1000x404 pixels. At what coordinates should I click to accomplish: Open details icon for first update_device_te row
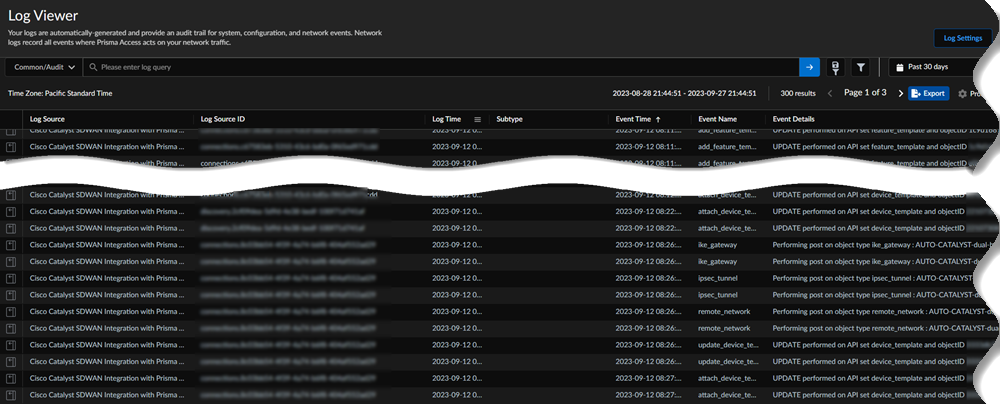pyautogui.click(x=11, y=346)
